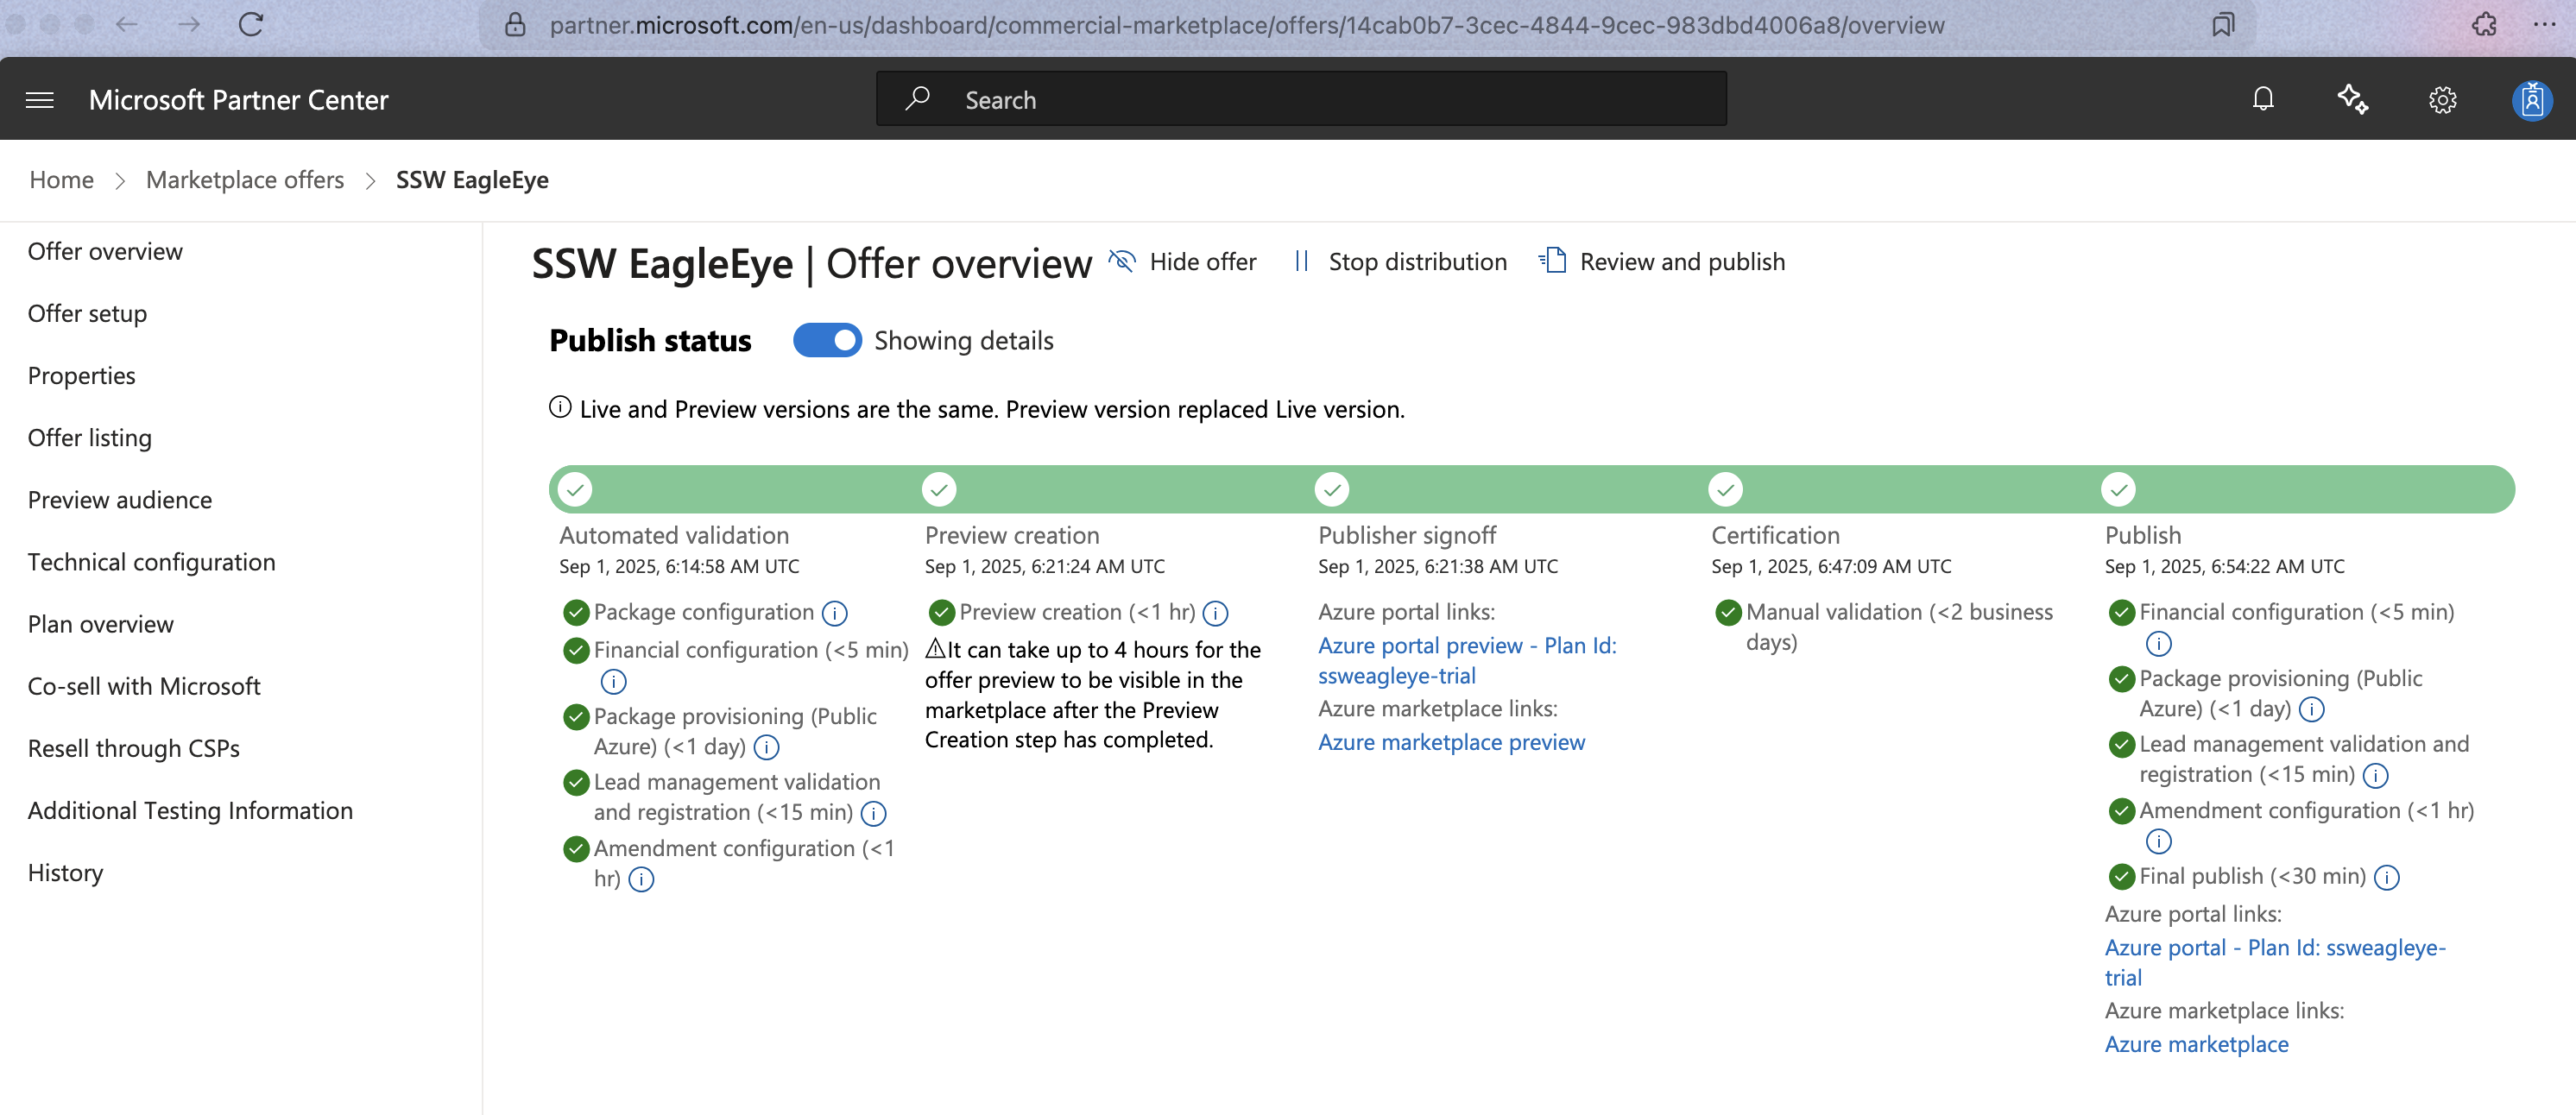2576x1115 pixels.
Task: Click Publish step checkmark on progress bar
Action: [2118, 490]
